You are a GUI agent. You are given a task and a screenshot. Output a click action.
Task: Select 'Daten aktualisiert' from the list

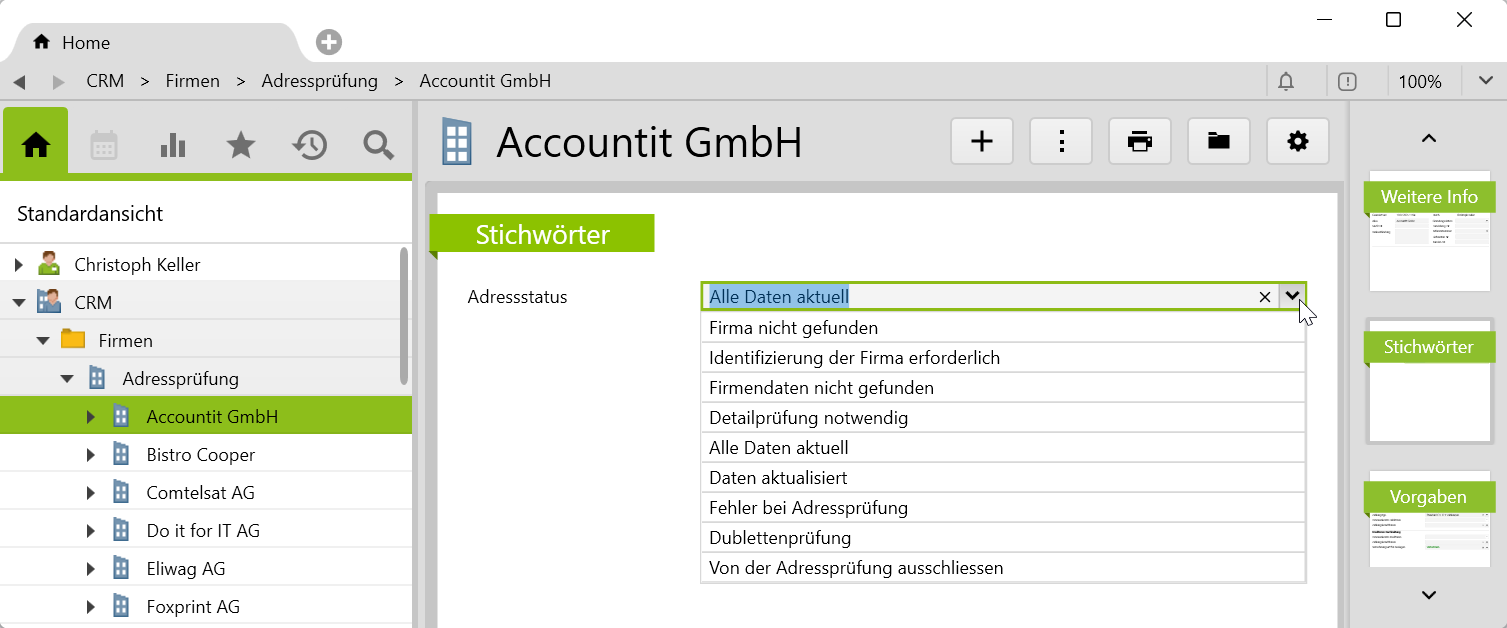tap(778, 478)
